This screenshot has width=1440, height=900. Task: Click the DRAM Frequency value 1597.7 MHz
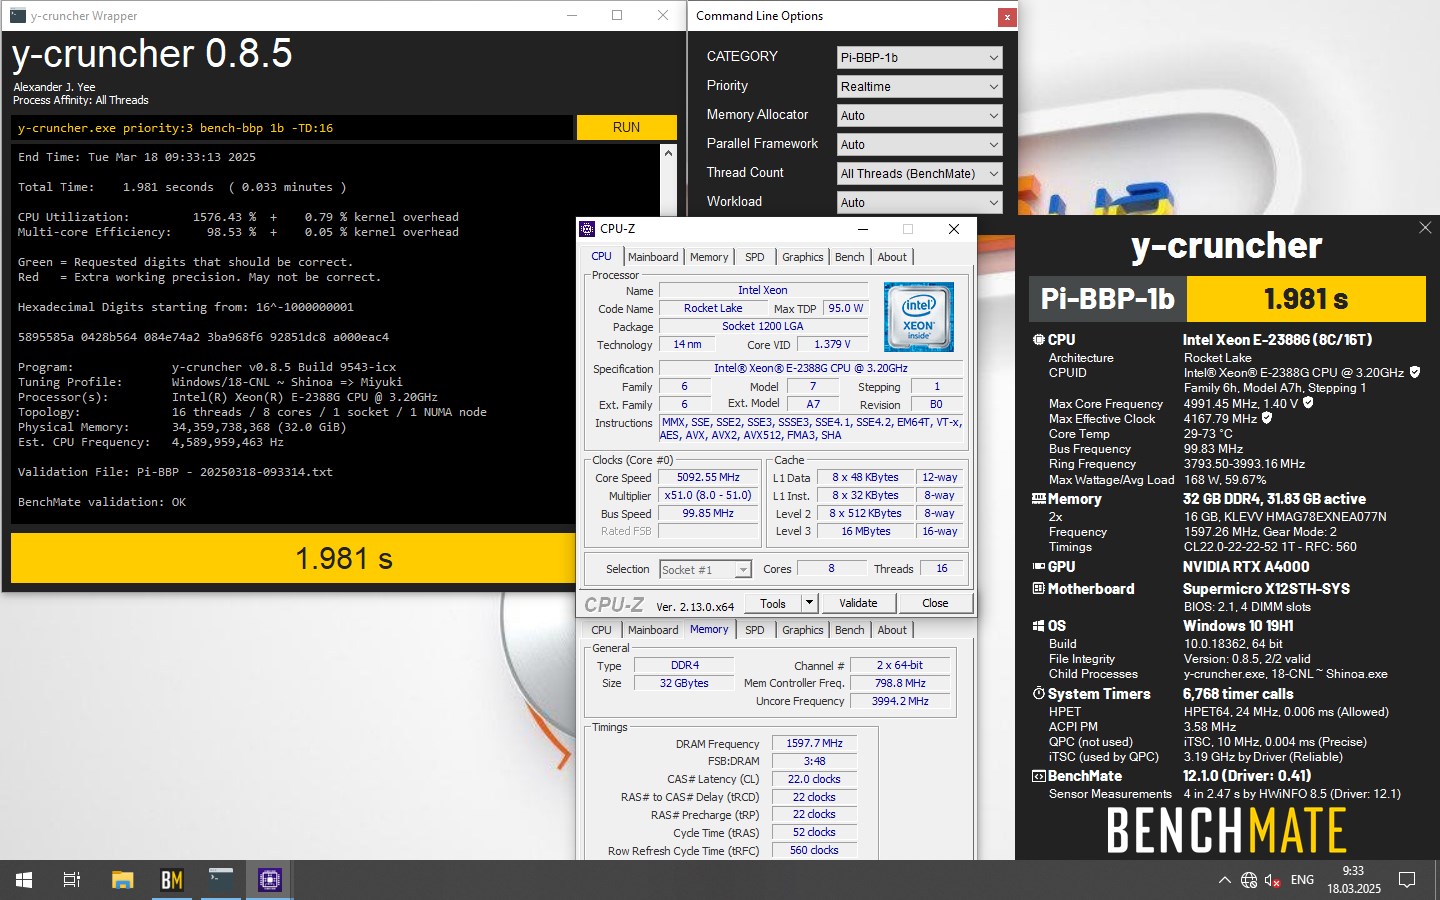814,743
